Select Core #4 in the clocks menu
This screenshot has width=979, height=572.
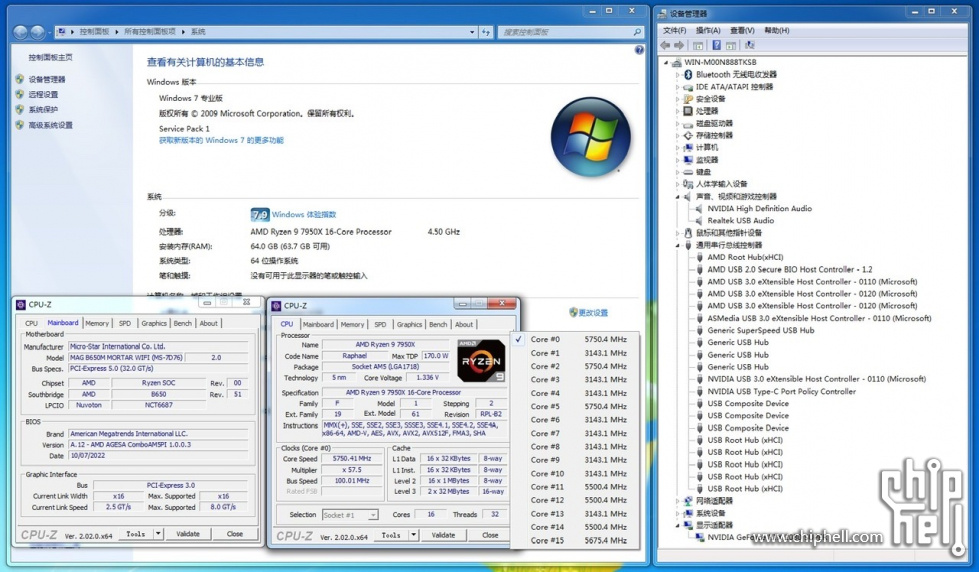[574, 393]
